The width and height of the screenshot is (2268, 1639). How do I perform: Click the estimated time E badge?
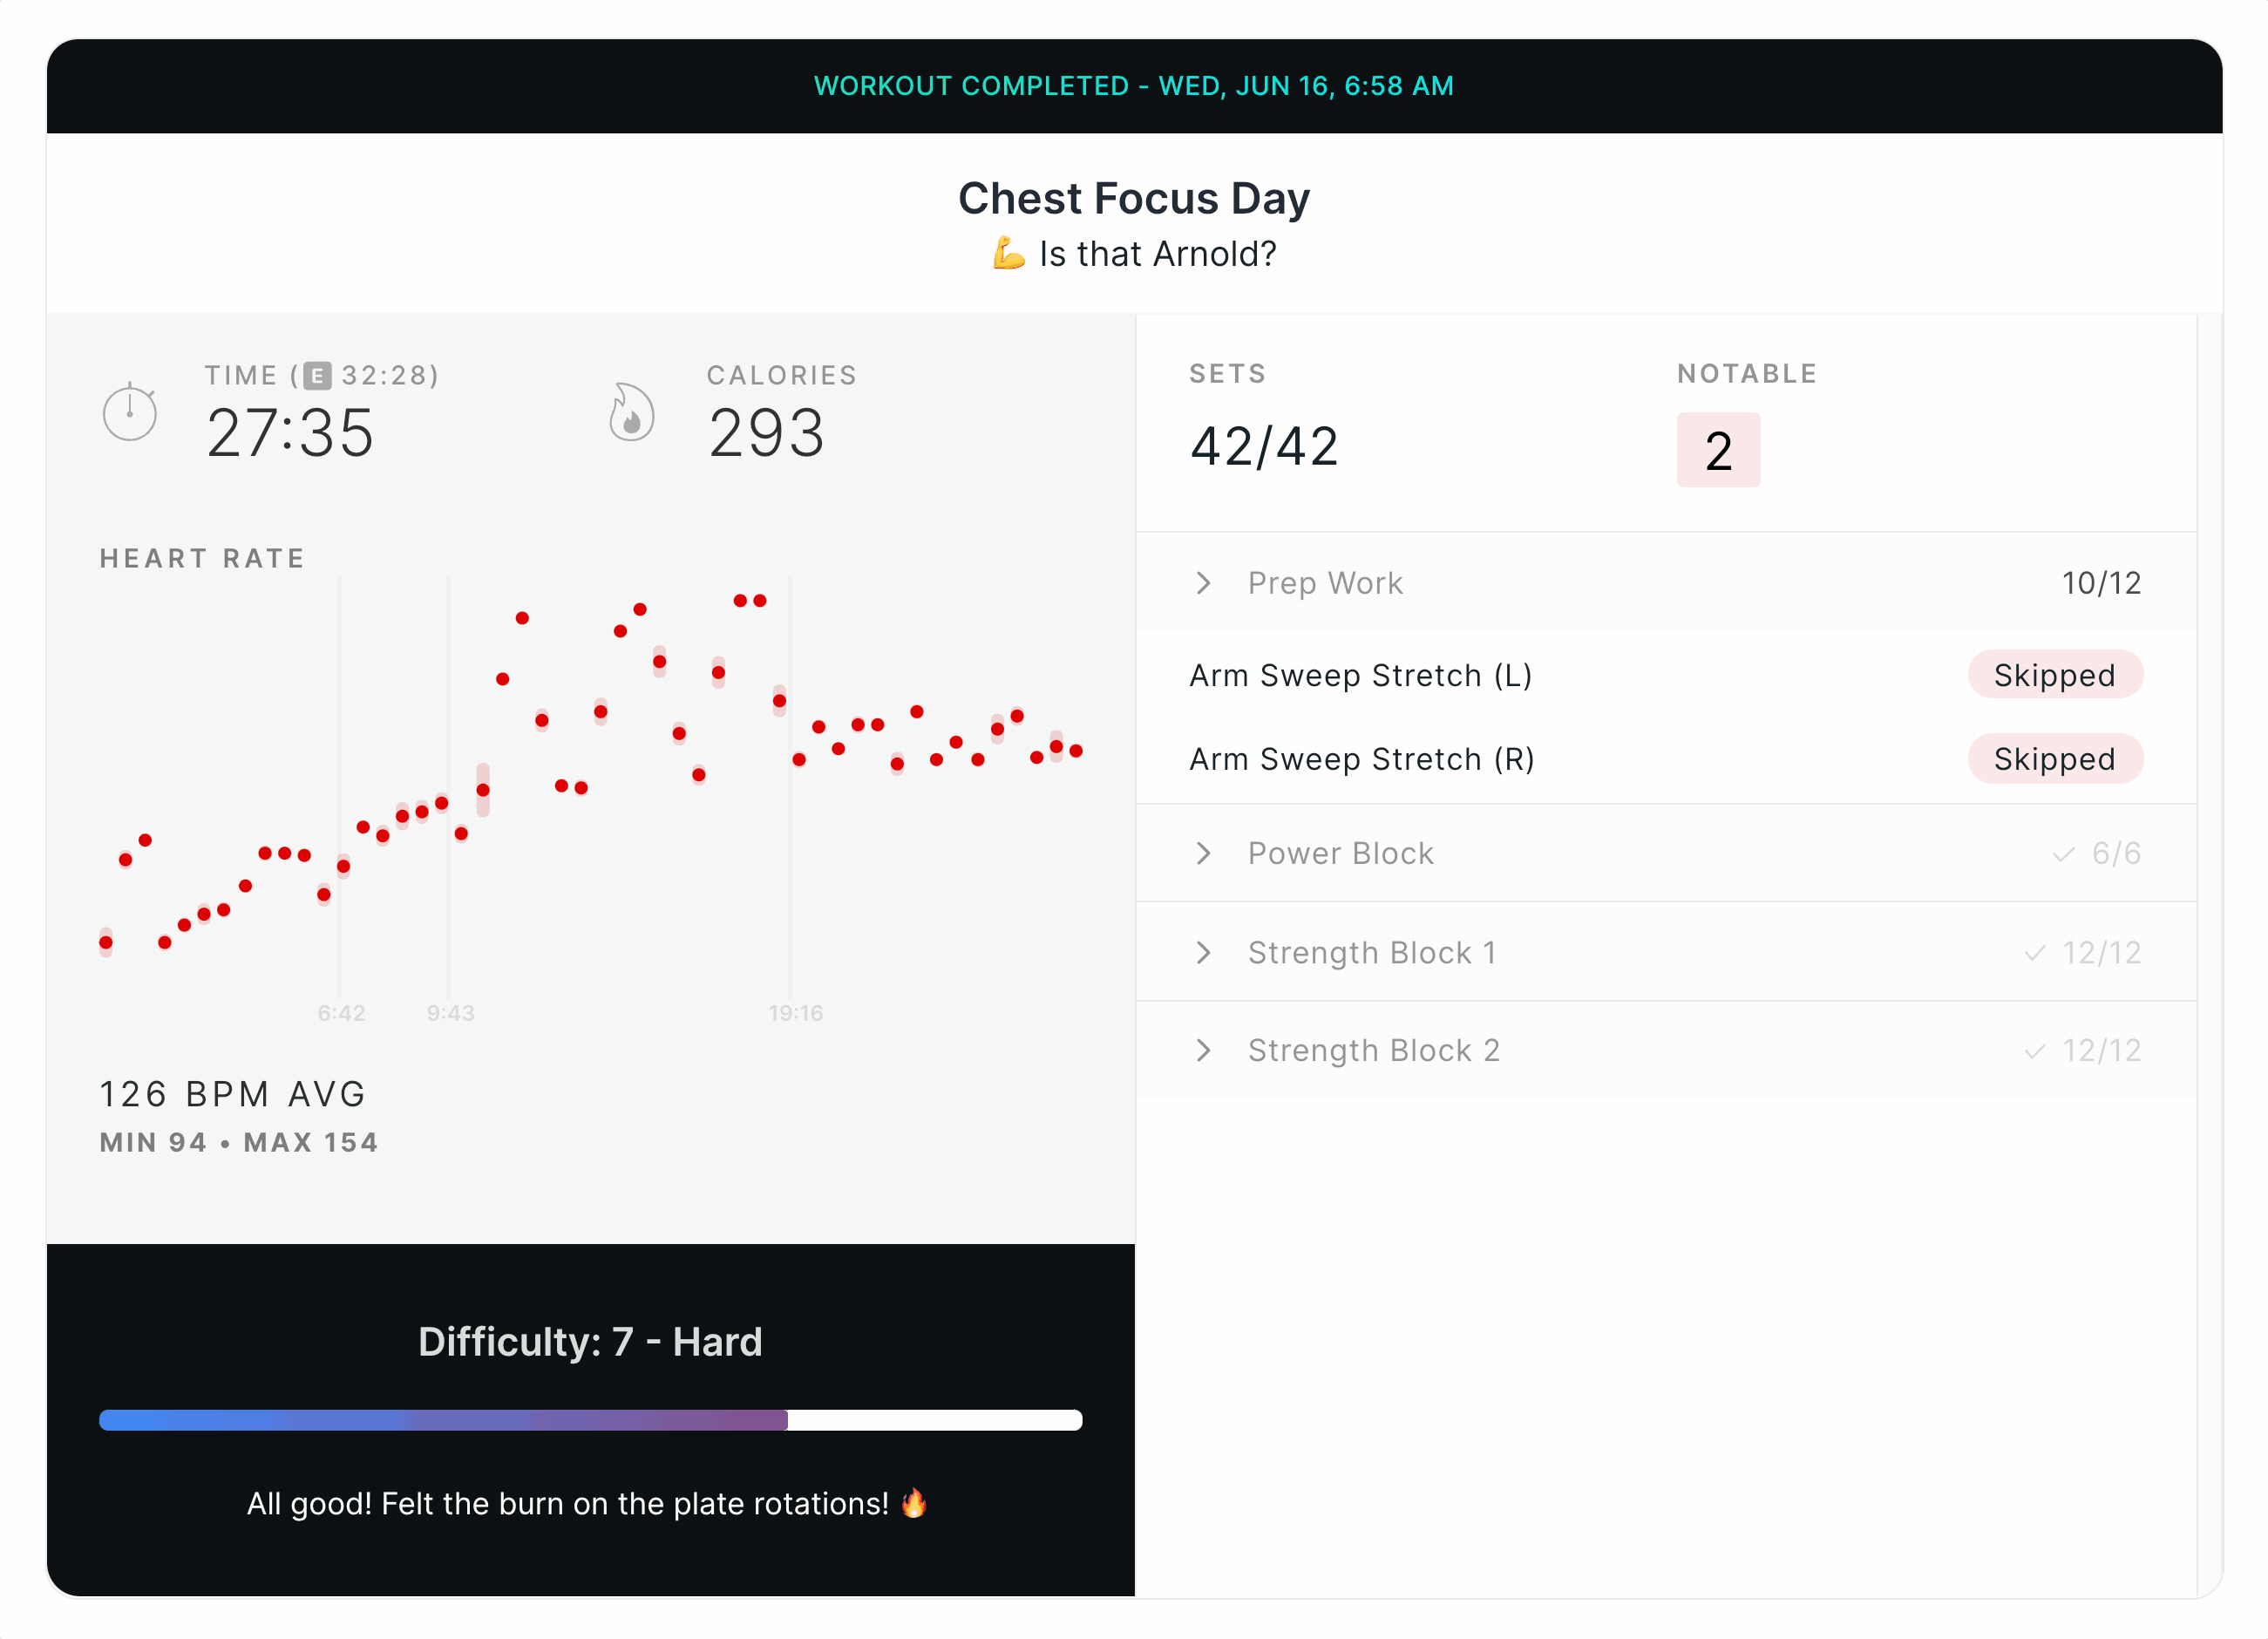click(x=317, y=376)
